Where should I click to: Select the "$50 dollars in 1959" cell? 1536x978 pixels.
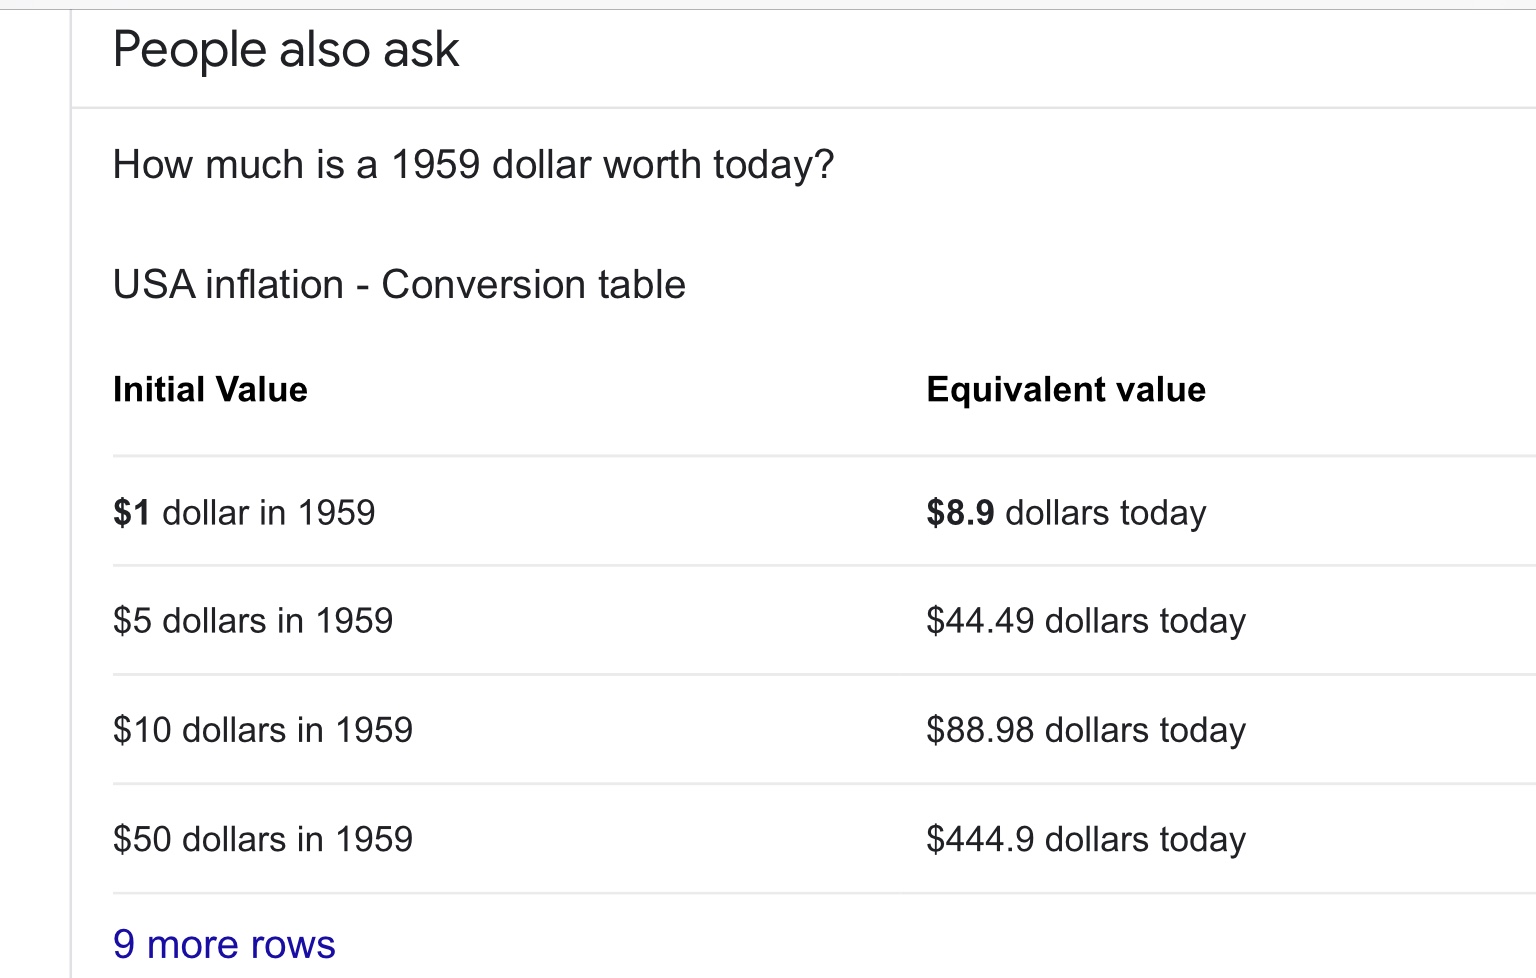pyautogui.click(x=263, y=839)
